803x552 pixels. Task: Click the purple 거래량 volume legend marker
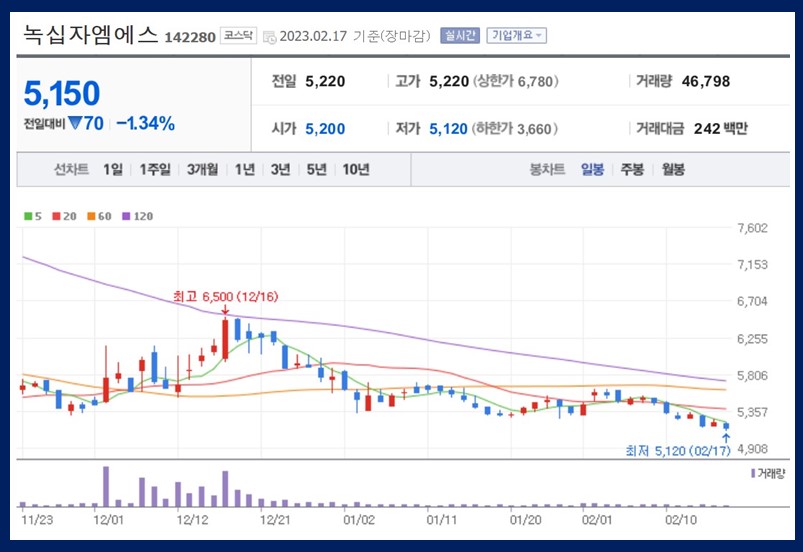(753, 473)
